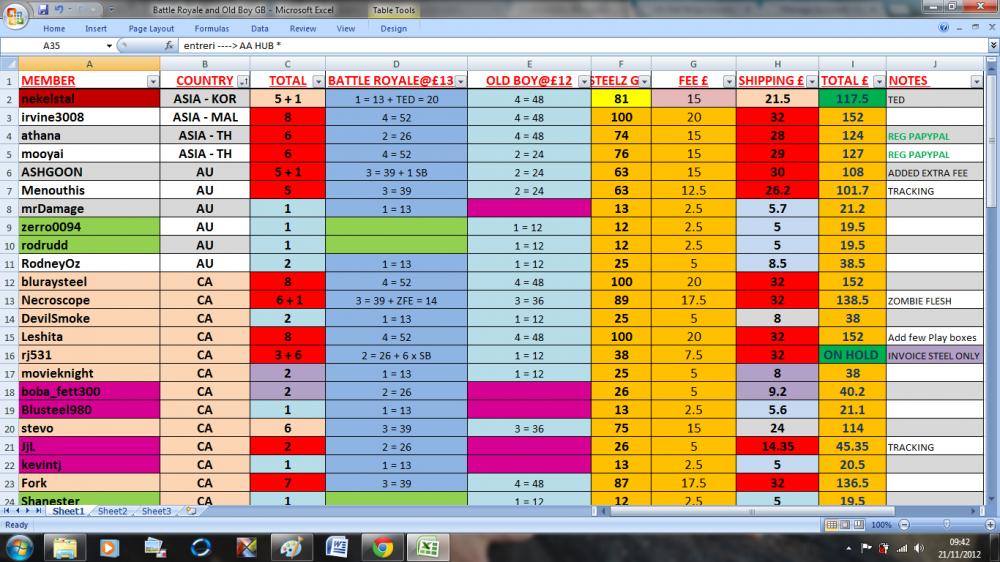Switch to Sheet2 tab
The height and width of the screenshot is (562, 1000).
[x=112, y=511]
